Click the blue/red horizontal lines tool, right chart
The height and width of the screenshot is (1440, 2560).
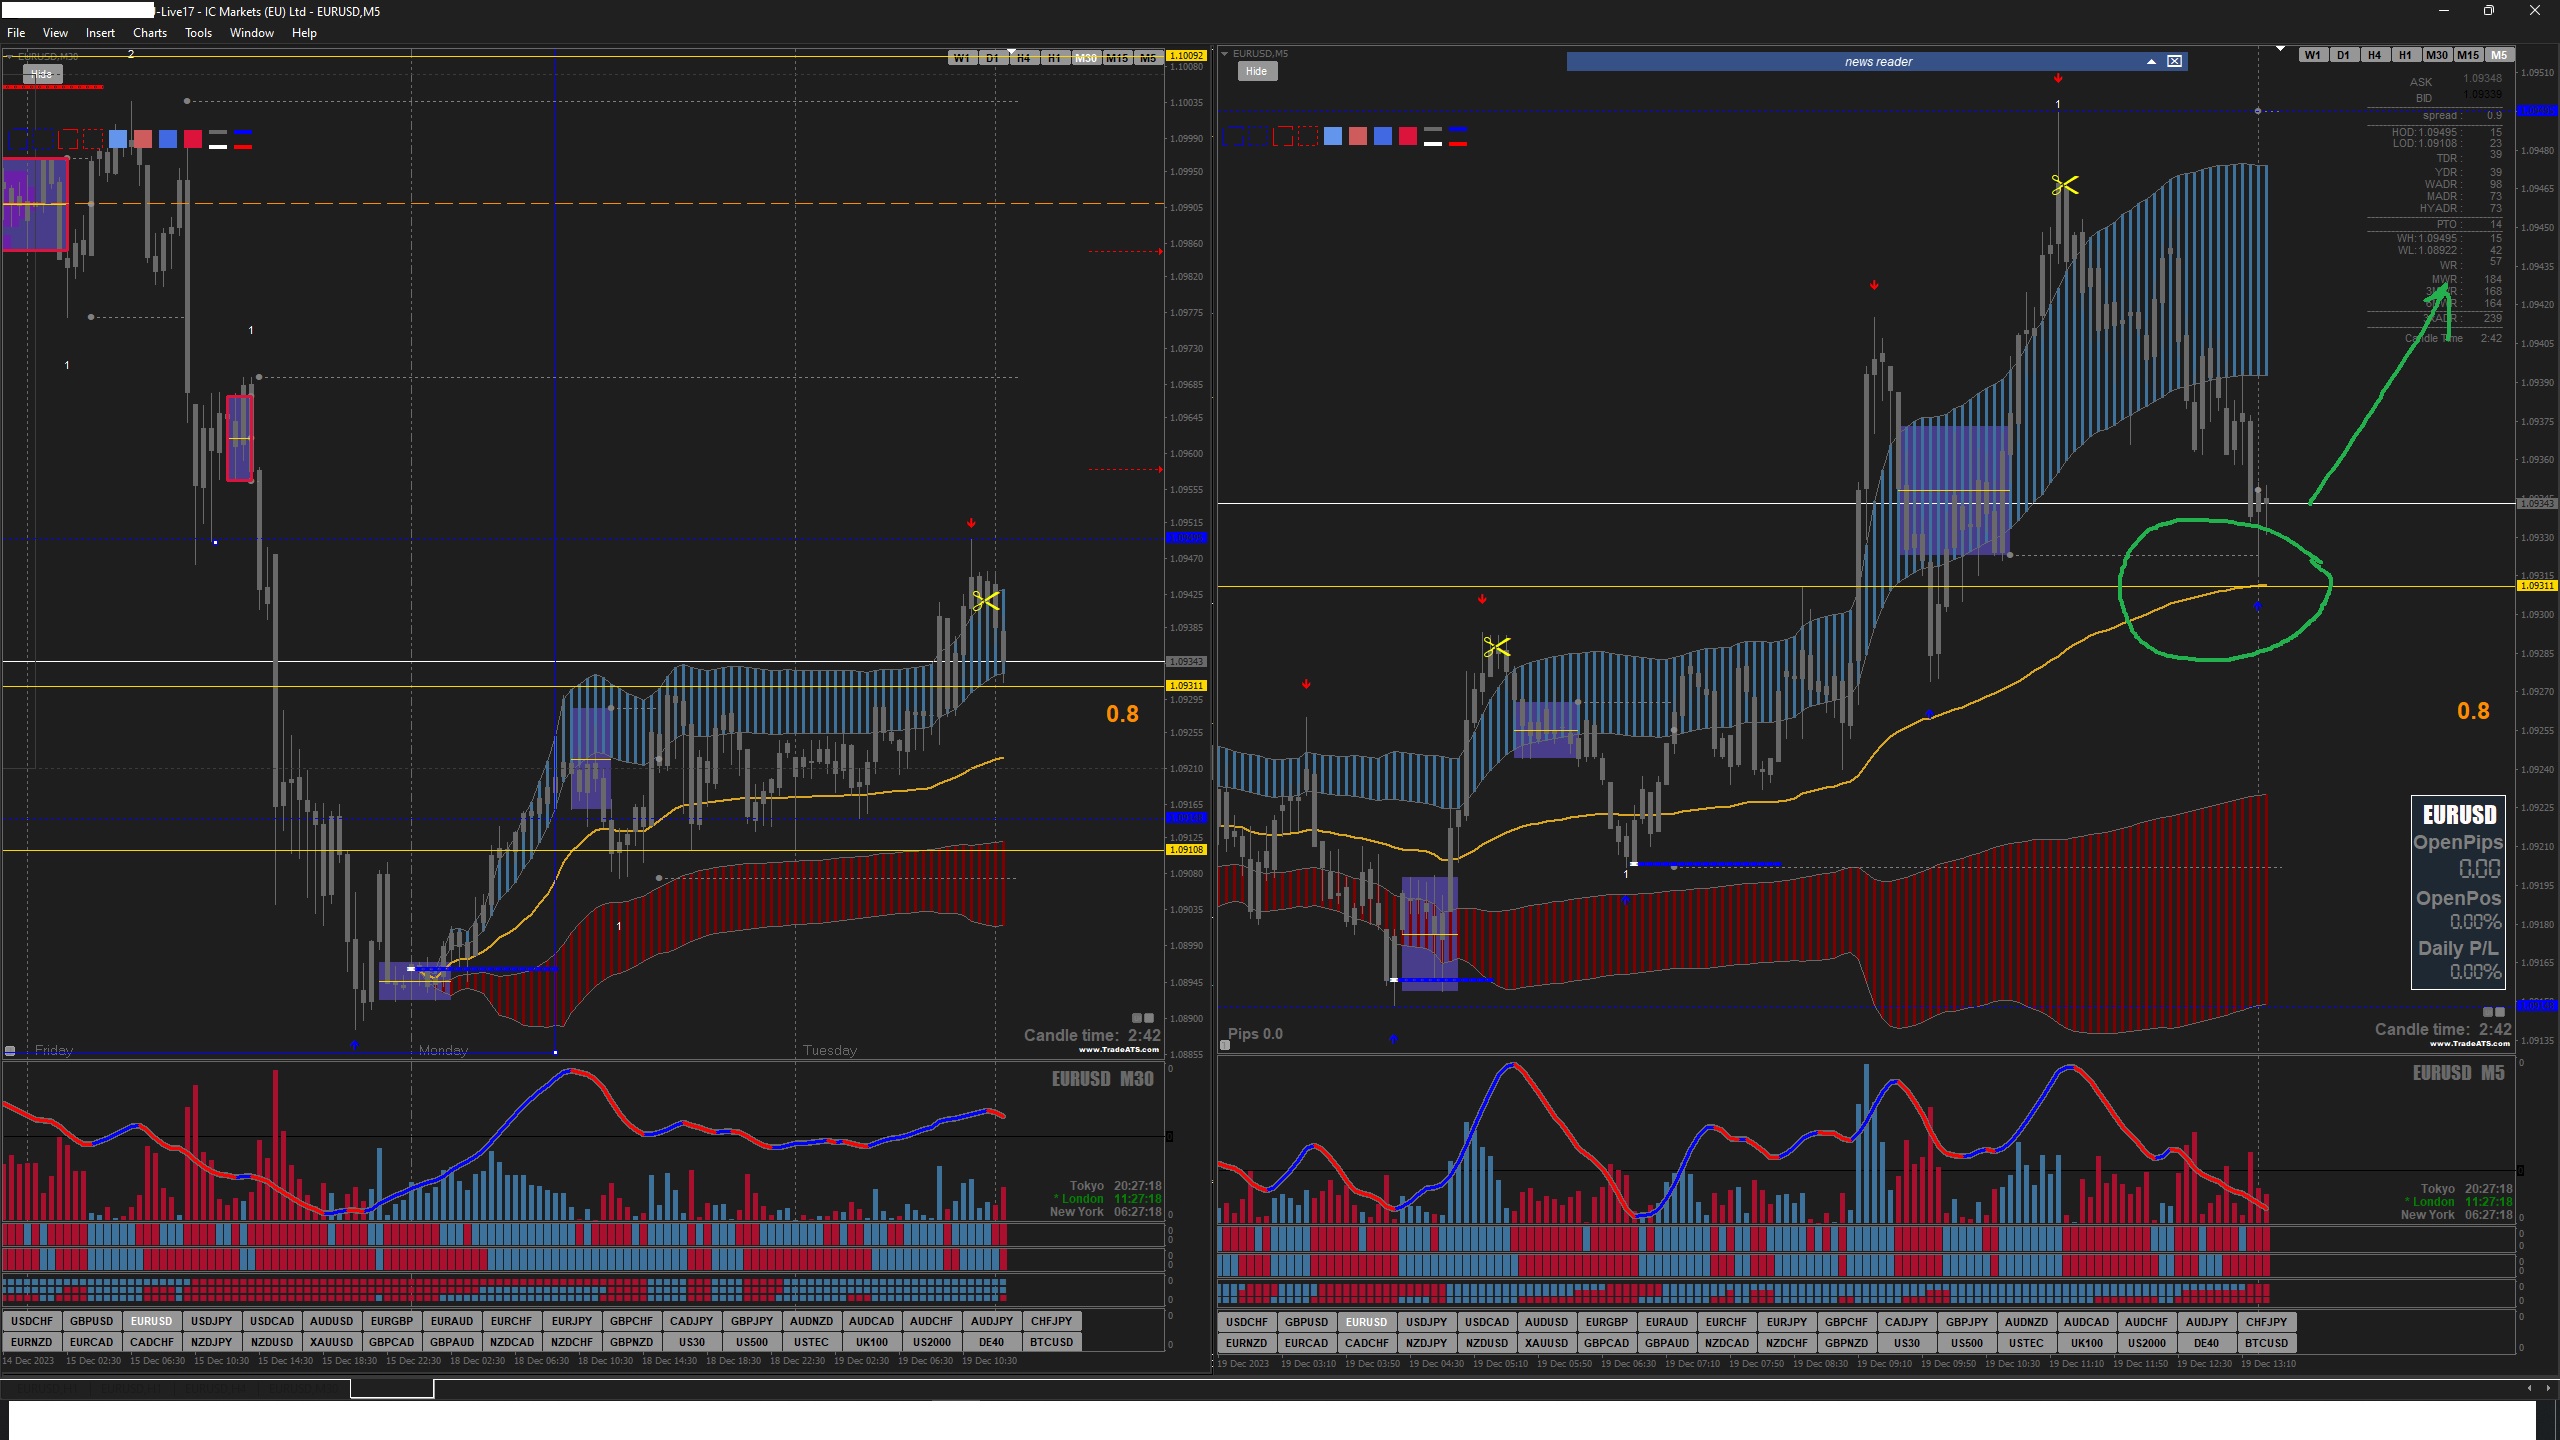coord(1457,137)
